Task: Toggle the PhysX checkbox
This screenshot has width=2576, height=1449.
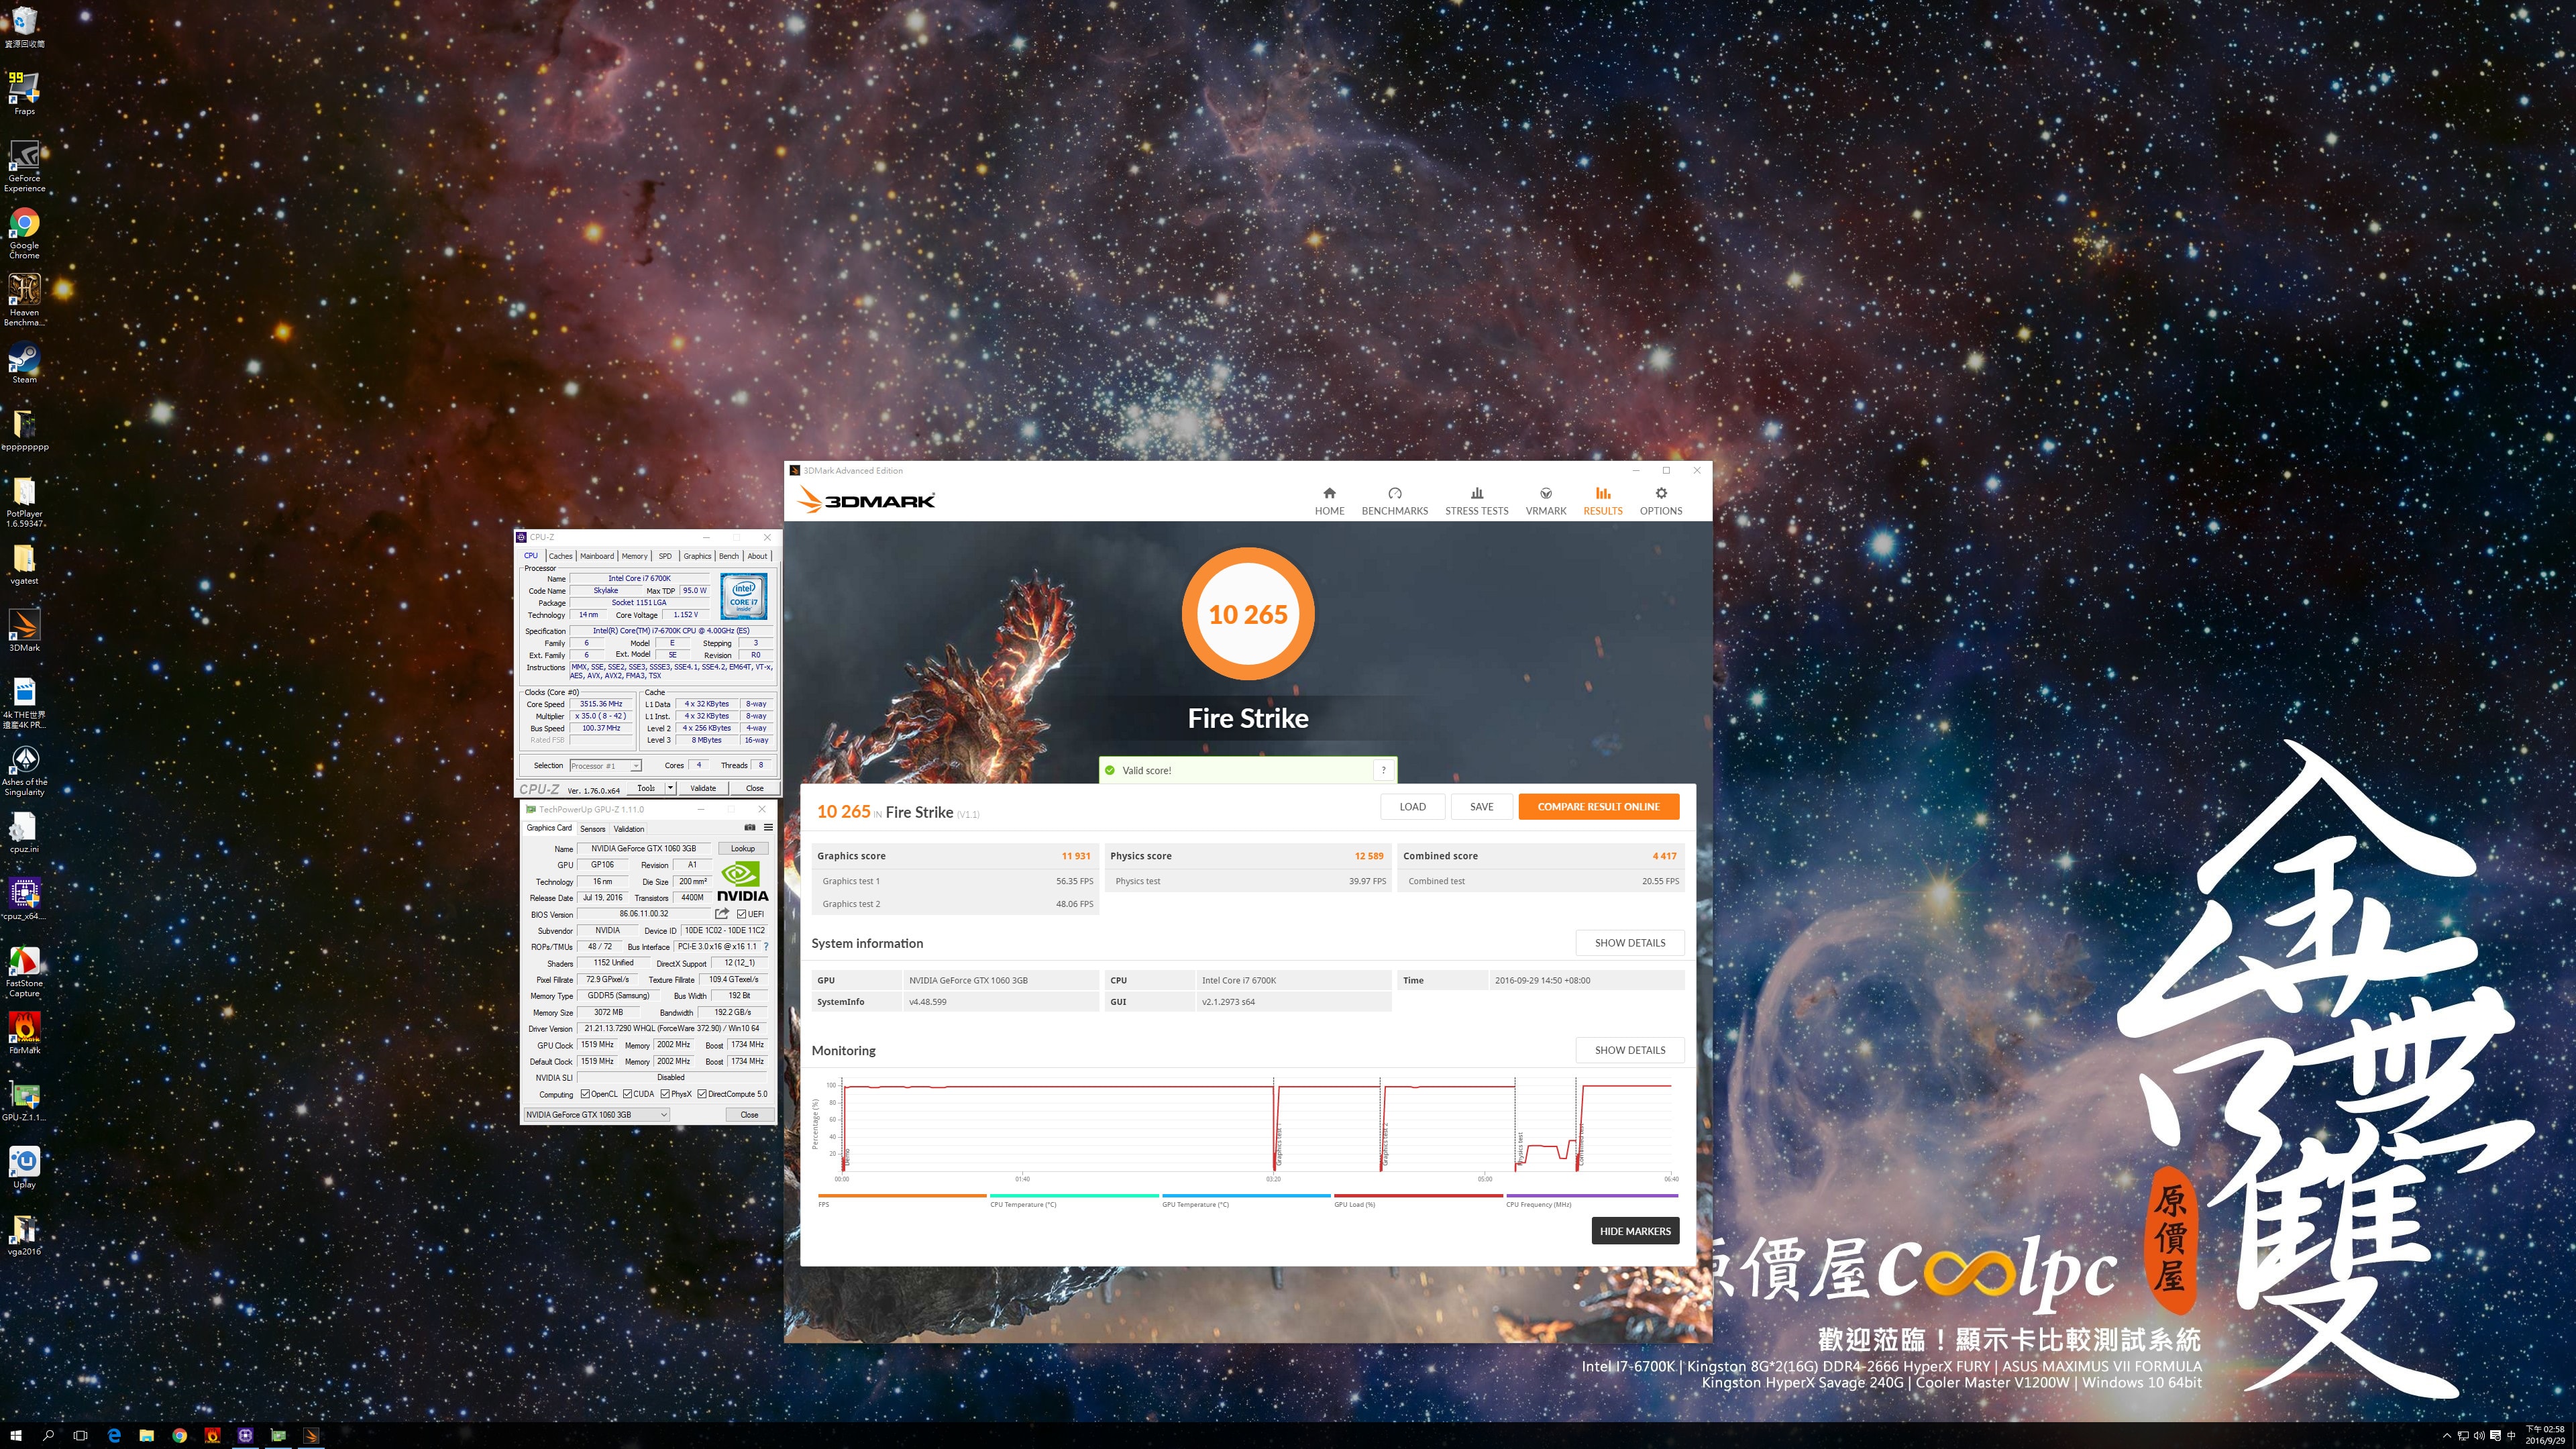Action: tap(665, 1094)
